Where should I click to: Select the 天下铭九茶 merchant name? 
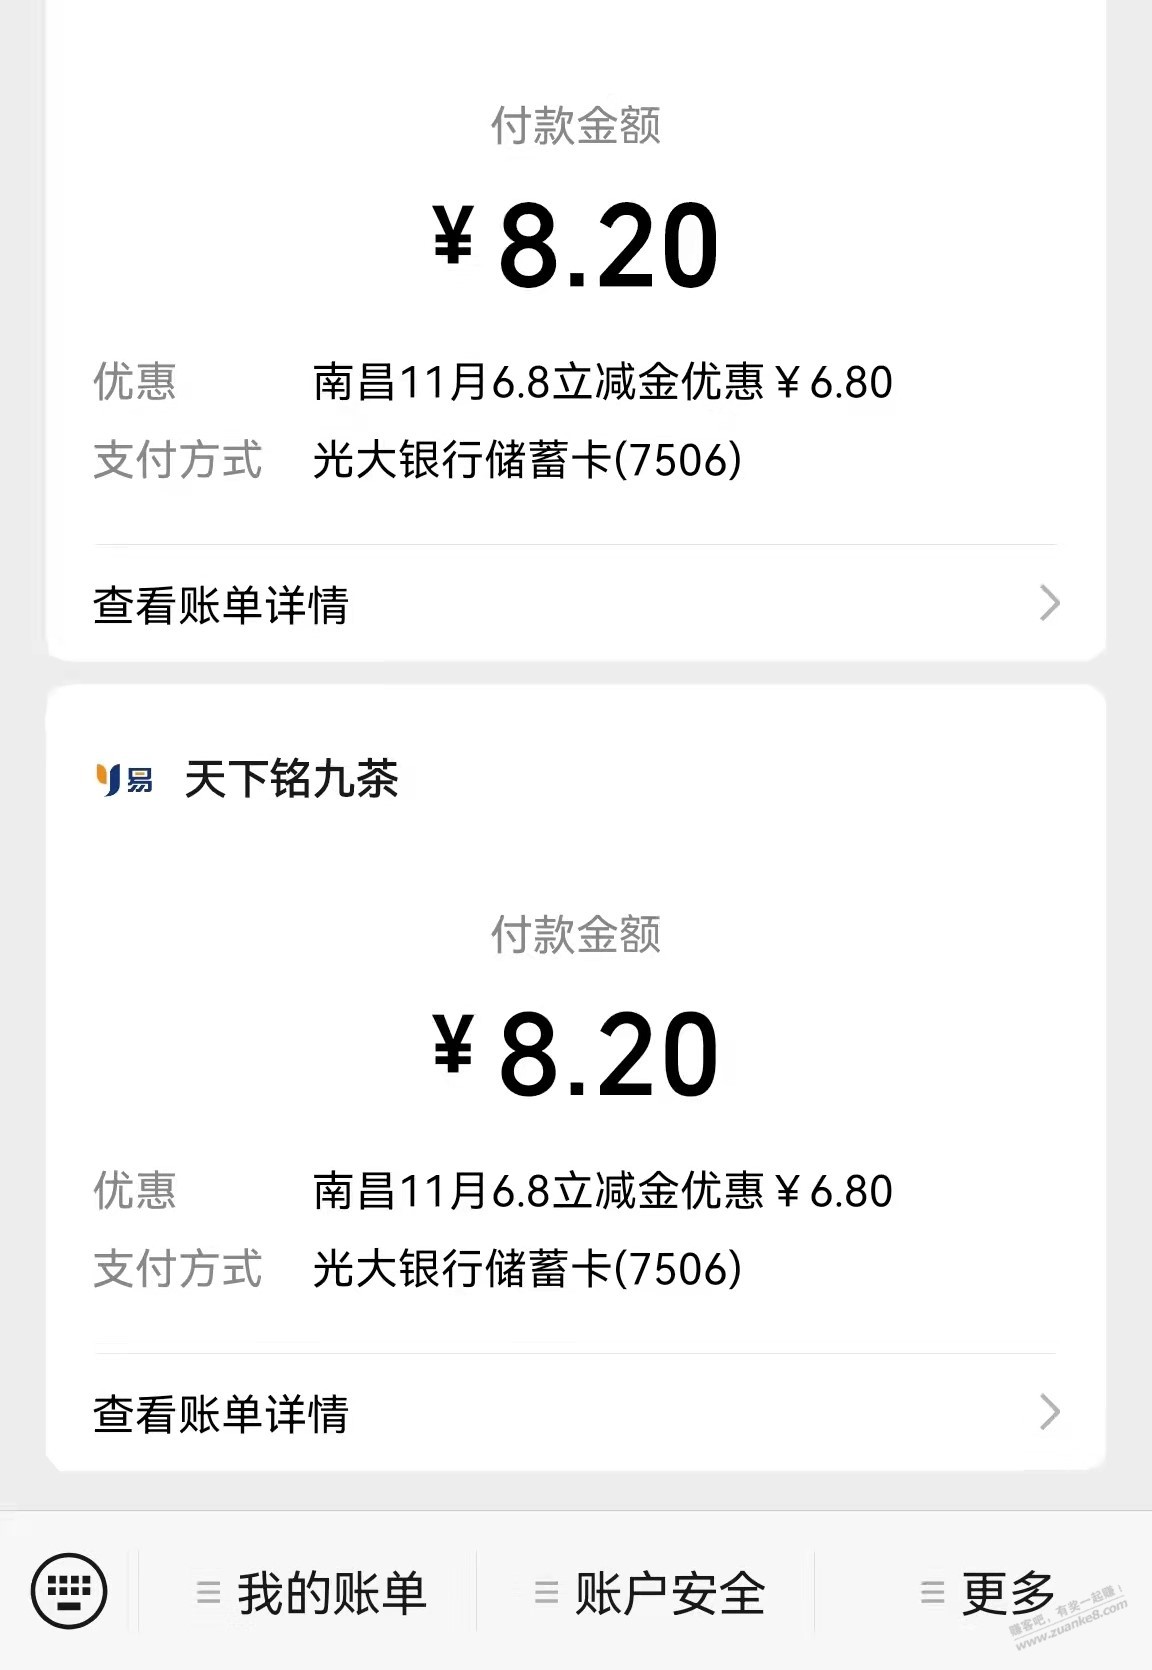291,779
